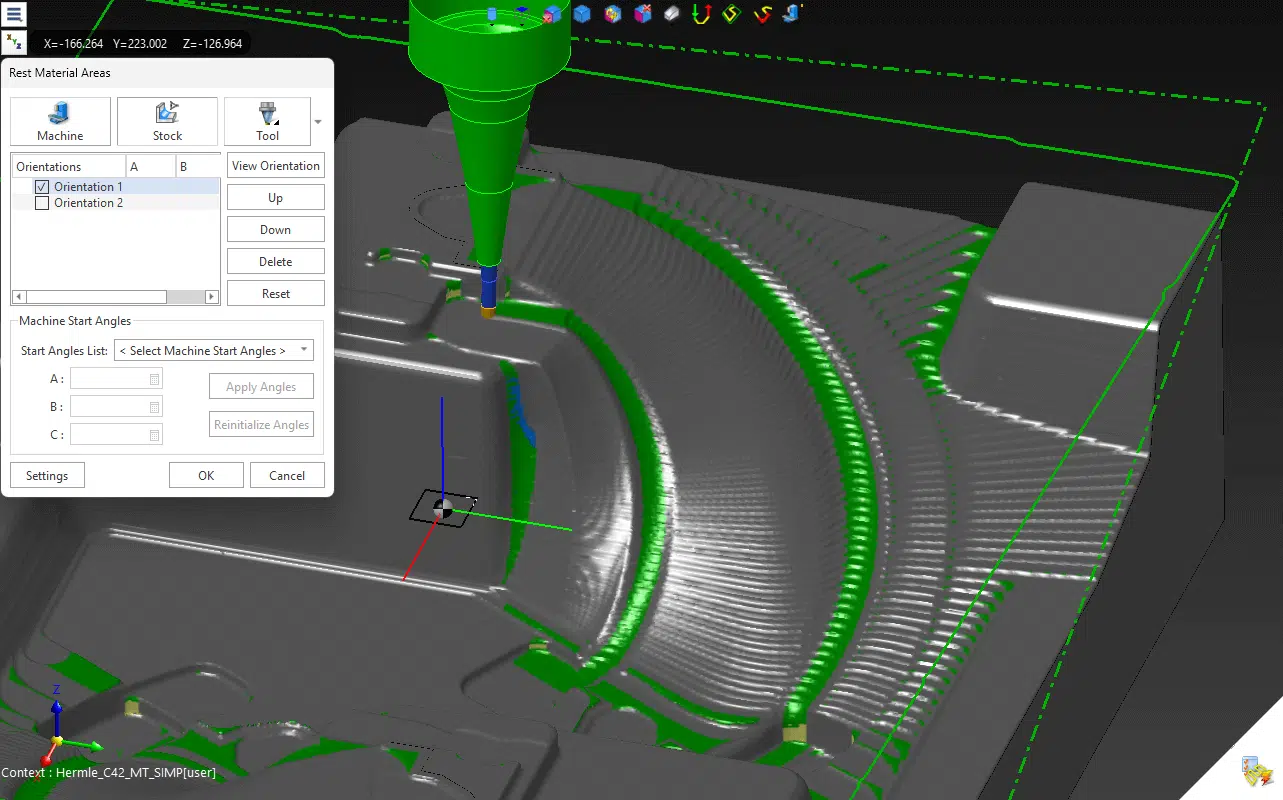Click the Machine icon button
The width and height of the screenshot is (1283, 800).
(x=60, y=121)
